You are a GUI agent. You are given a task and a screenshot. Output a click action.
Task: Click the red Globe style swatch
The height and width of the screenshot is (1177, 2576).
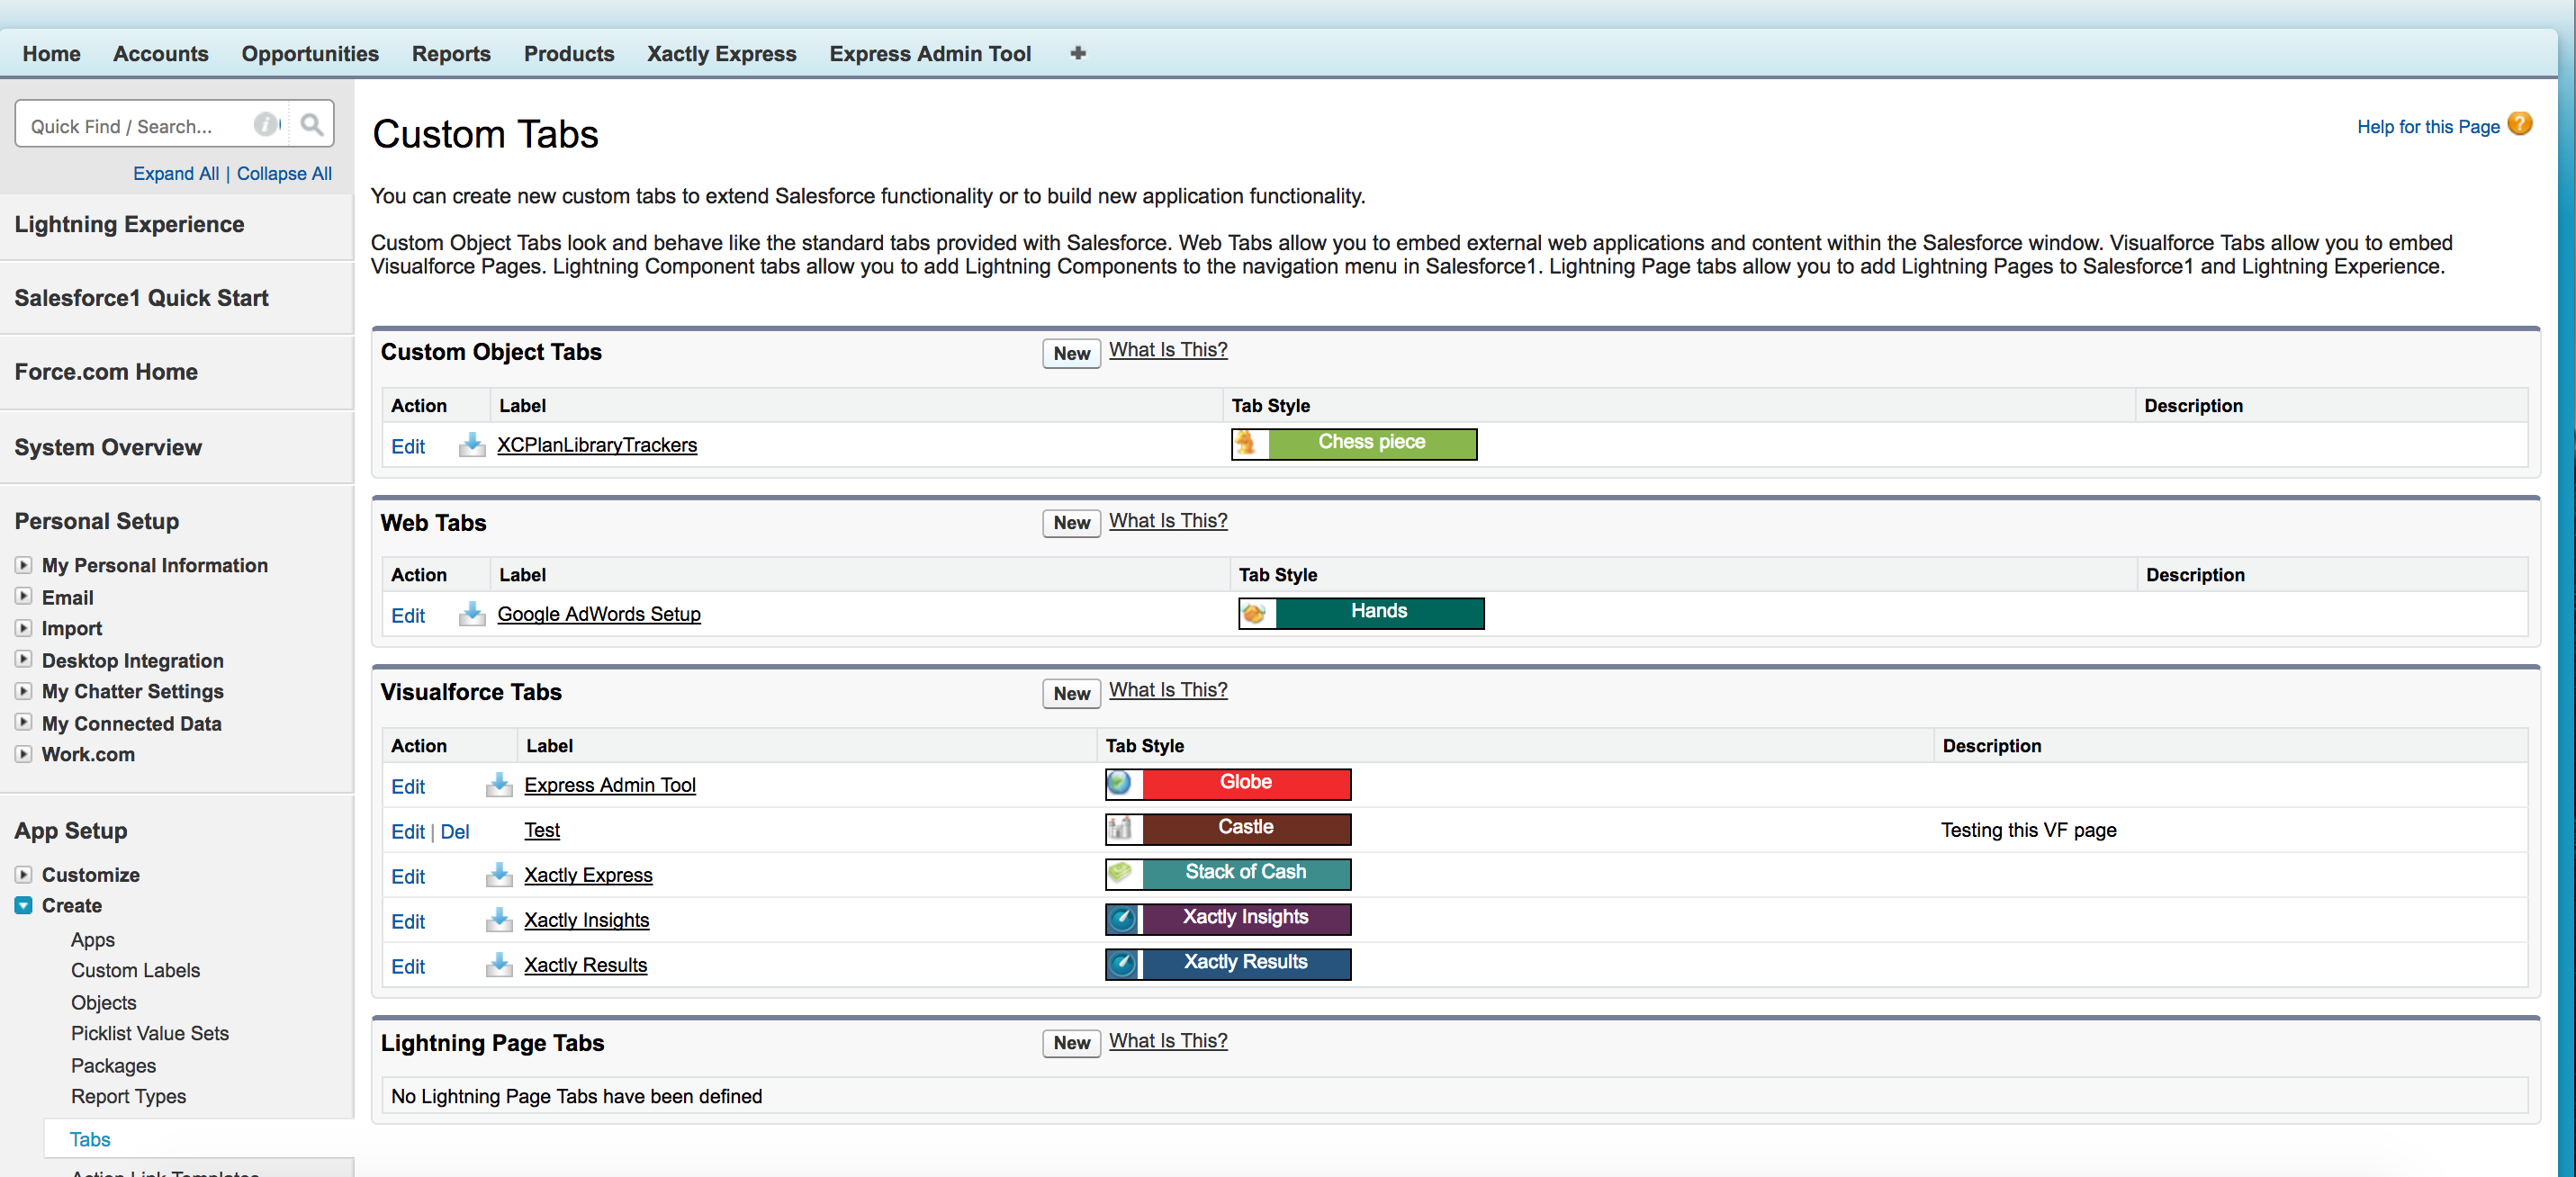(x=1246, y=783)
